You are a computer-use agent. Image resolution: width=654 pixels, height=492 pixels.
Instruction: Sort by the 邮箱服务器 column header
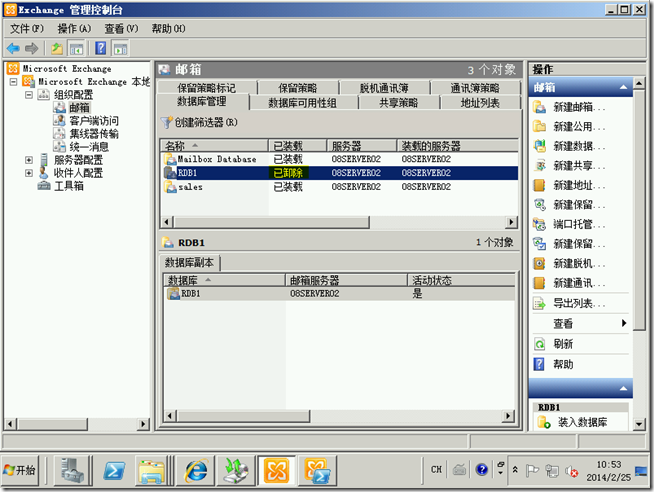tap(346, 281)
